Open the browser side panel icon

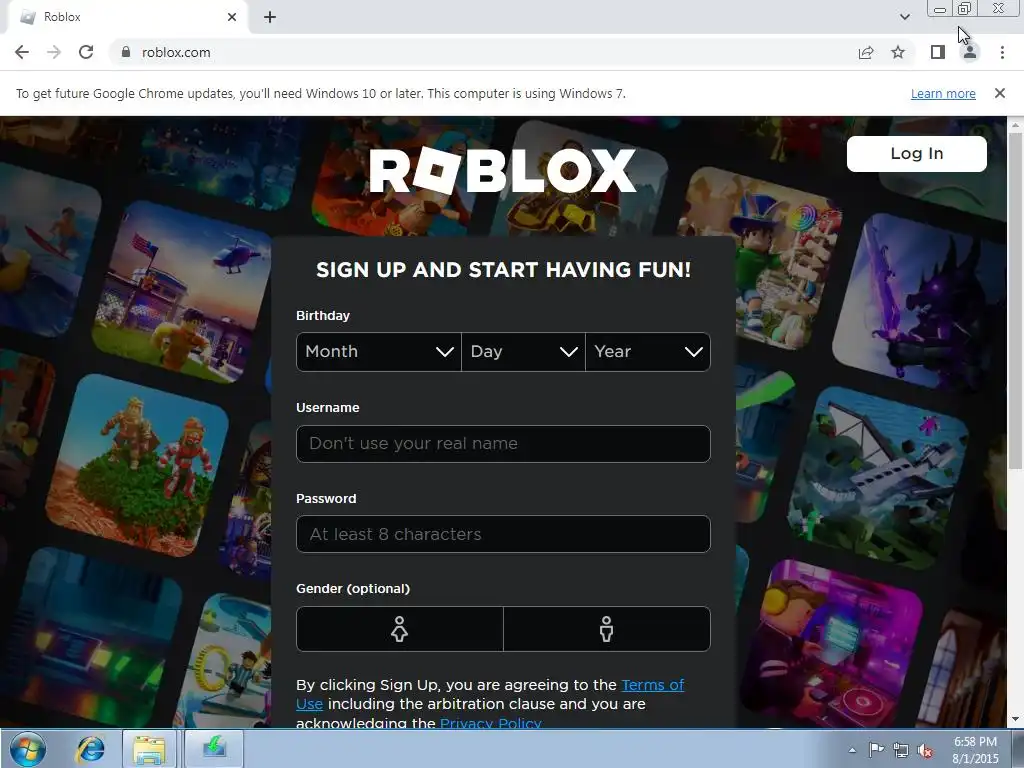point(938,52)
